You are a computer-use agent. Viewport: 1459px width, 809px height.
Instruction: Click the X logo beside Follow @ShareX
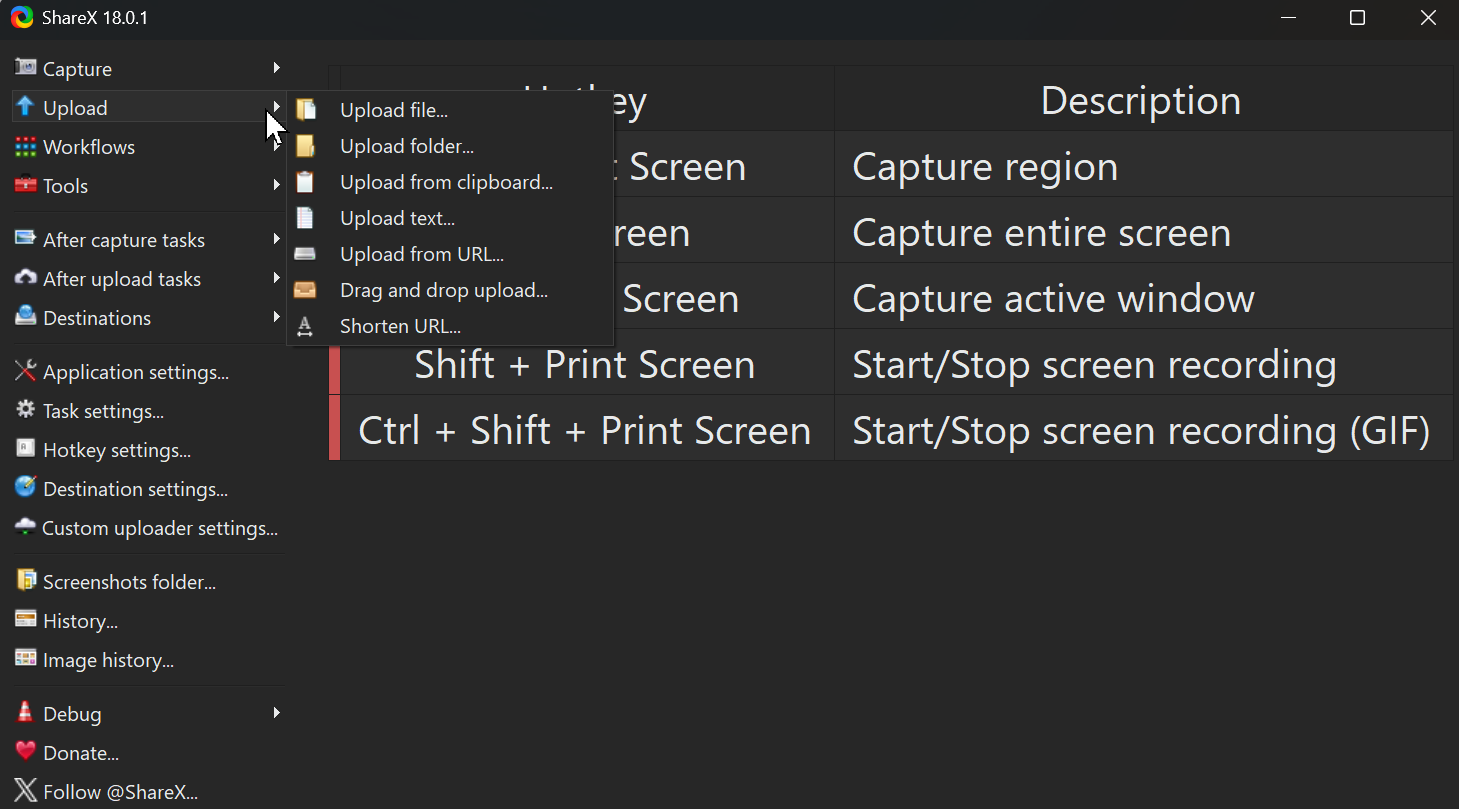click(25, 791)
